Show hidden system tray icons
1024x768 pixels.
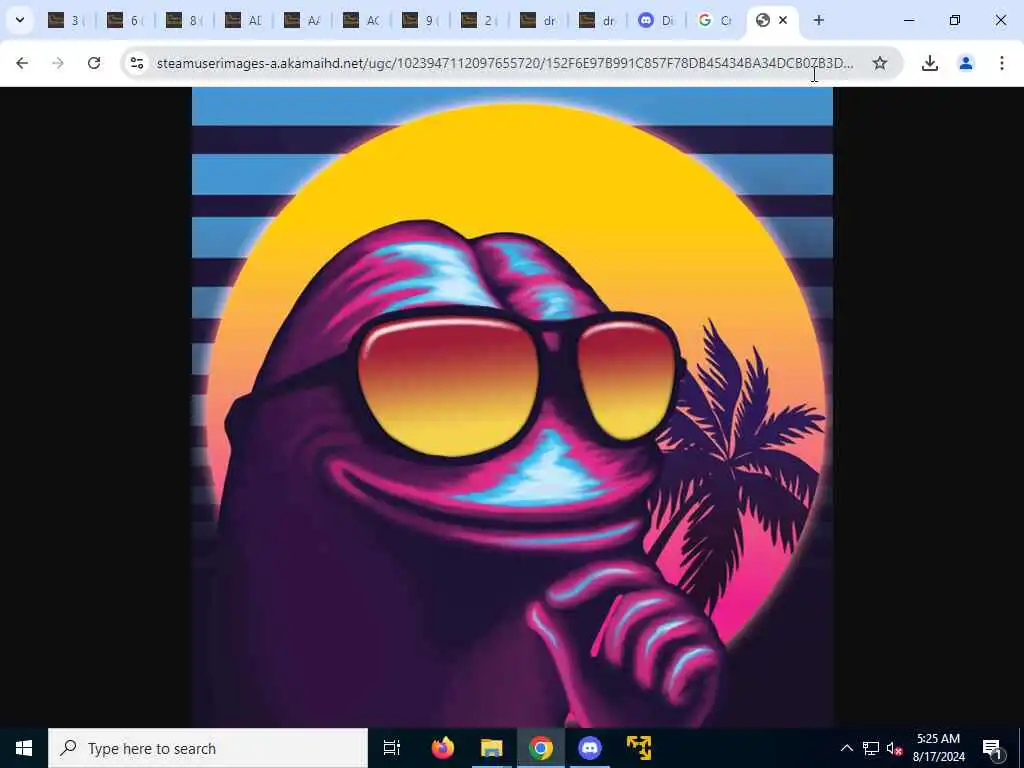coord(846,748)
